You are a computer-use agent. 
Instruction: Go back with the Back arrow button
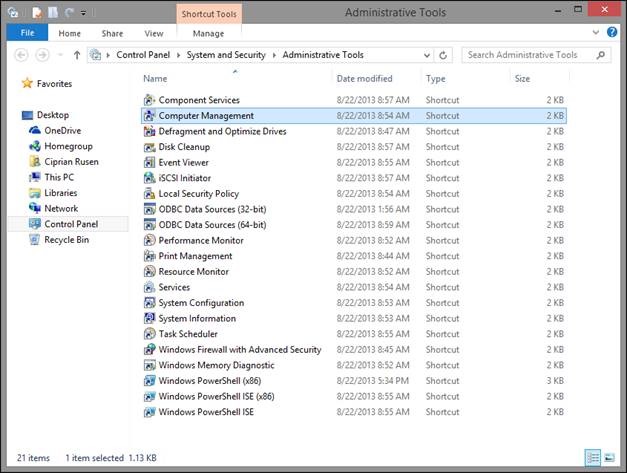click(21, 55)
